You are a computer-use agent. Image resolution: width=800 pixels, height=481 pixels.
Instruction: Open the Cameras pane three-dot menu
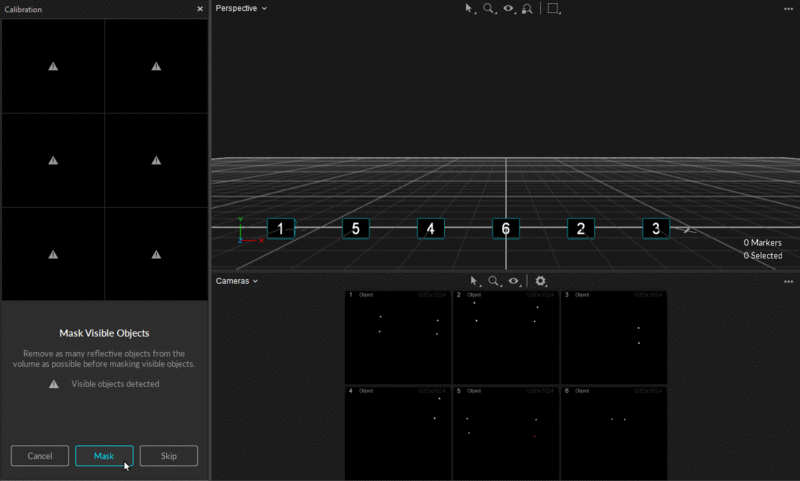788,282
